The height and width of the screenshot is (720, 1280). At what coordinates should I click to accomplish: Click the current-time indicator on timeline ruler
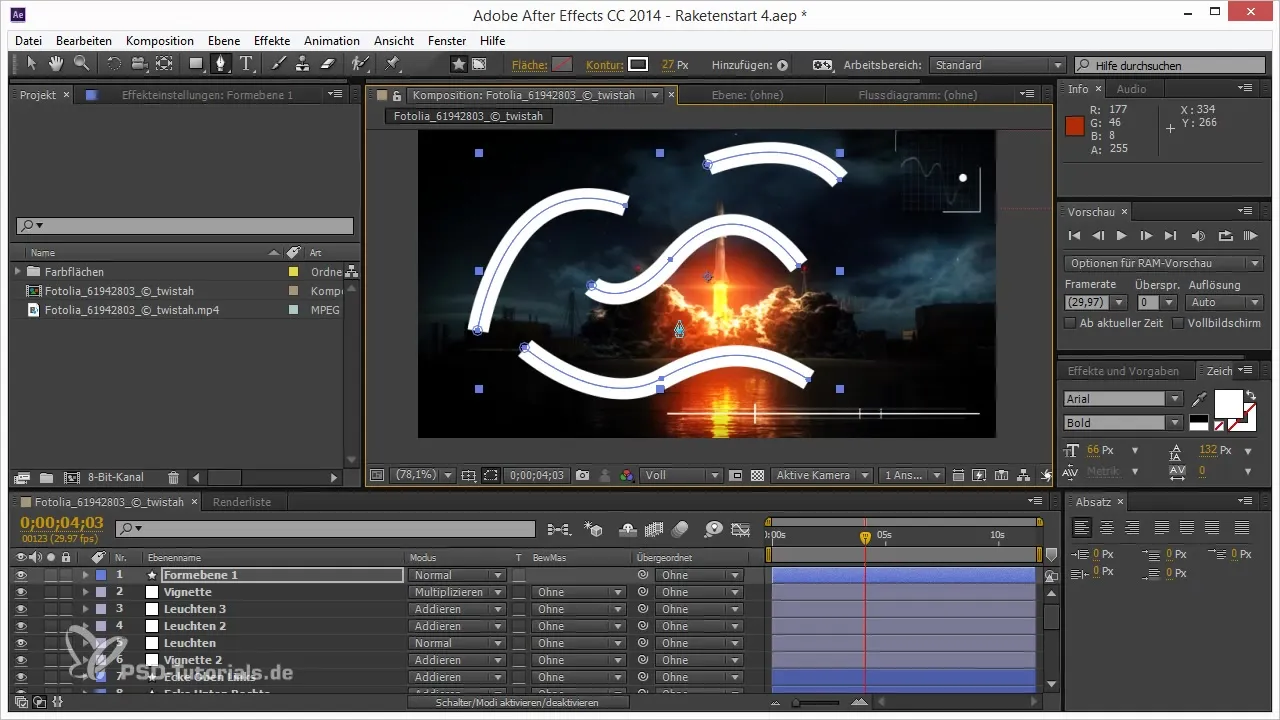[x=865, y=538]
